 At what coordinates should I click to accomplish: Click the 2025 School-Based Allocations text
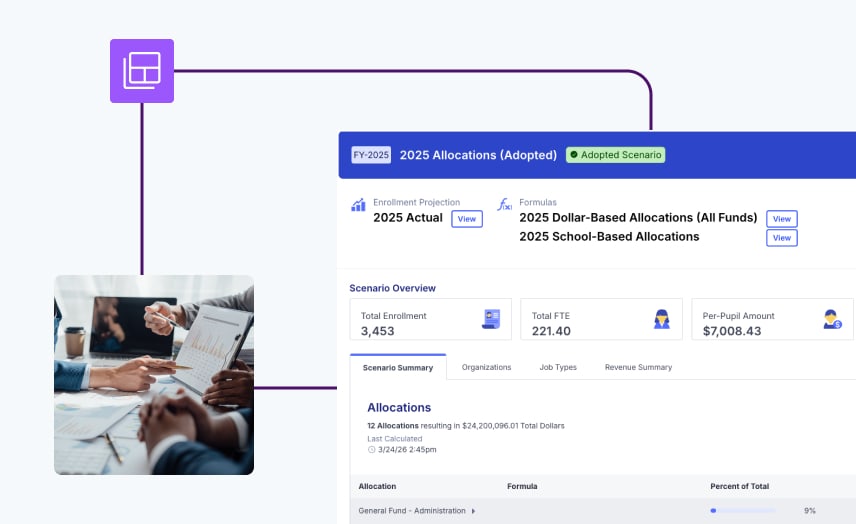pyautogui.click(x=609, y=237)
